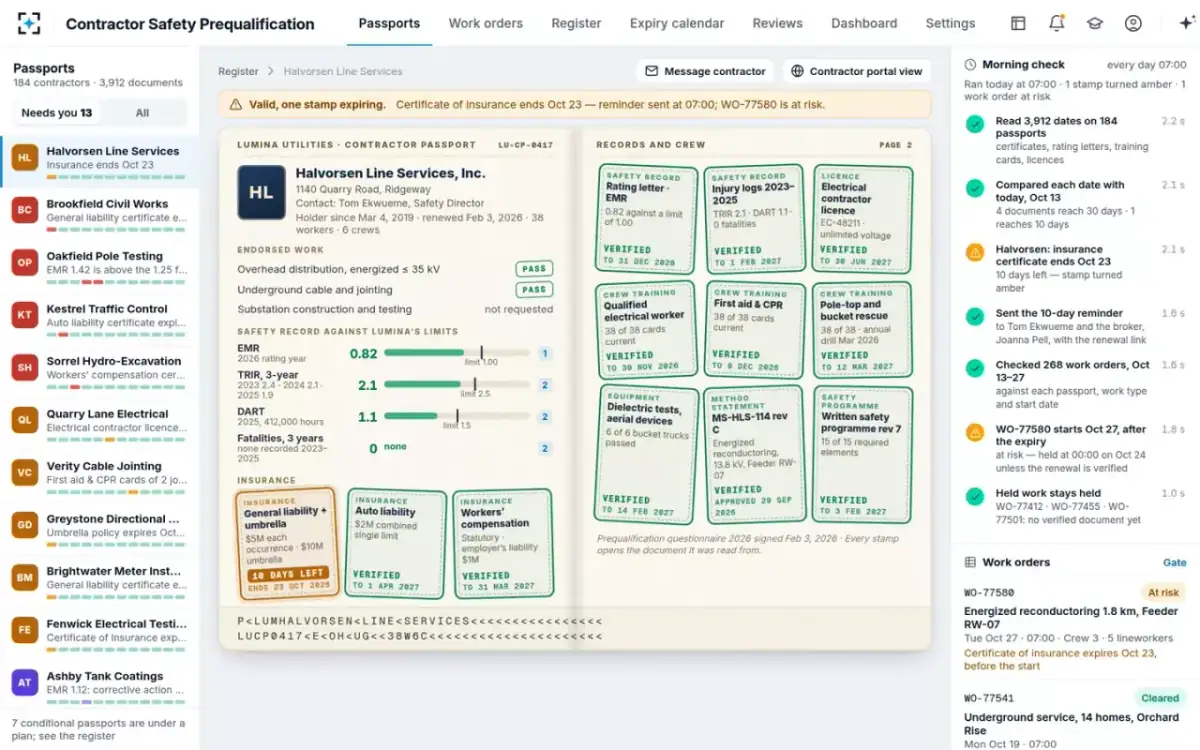
Task: Click the EMR source count badge 1
Action: [545, 353]
